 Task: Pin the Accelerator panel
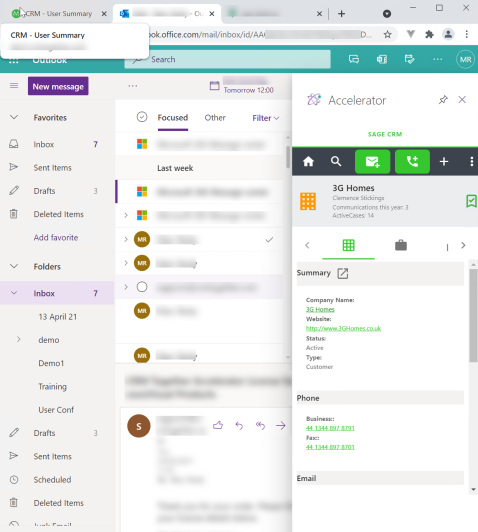[x=443, y=100]
